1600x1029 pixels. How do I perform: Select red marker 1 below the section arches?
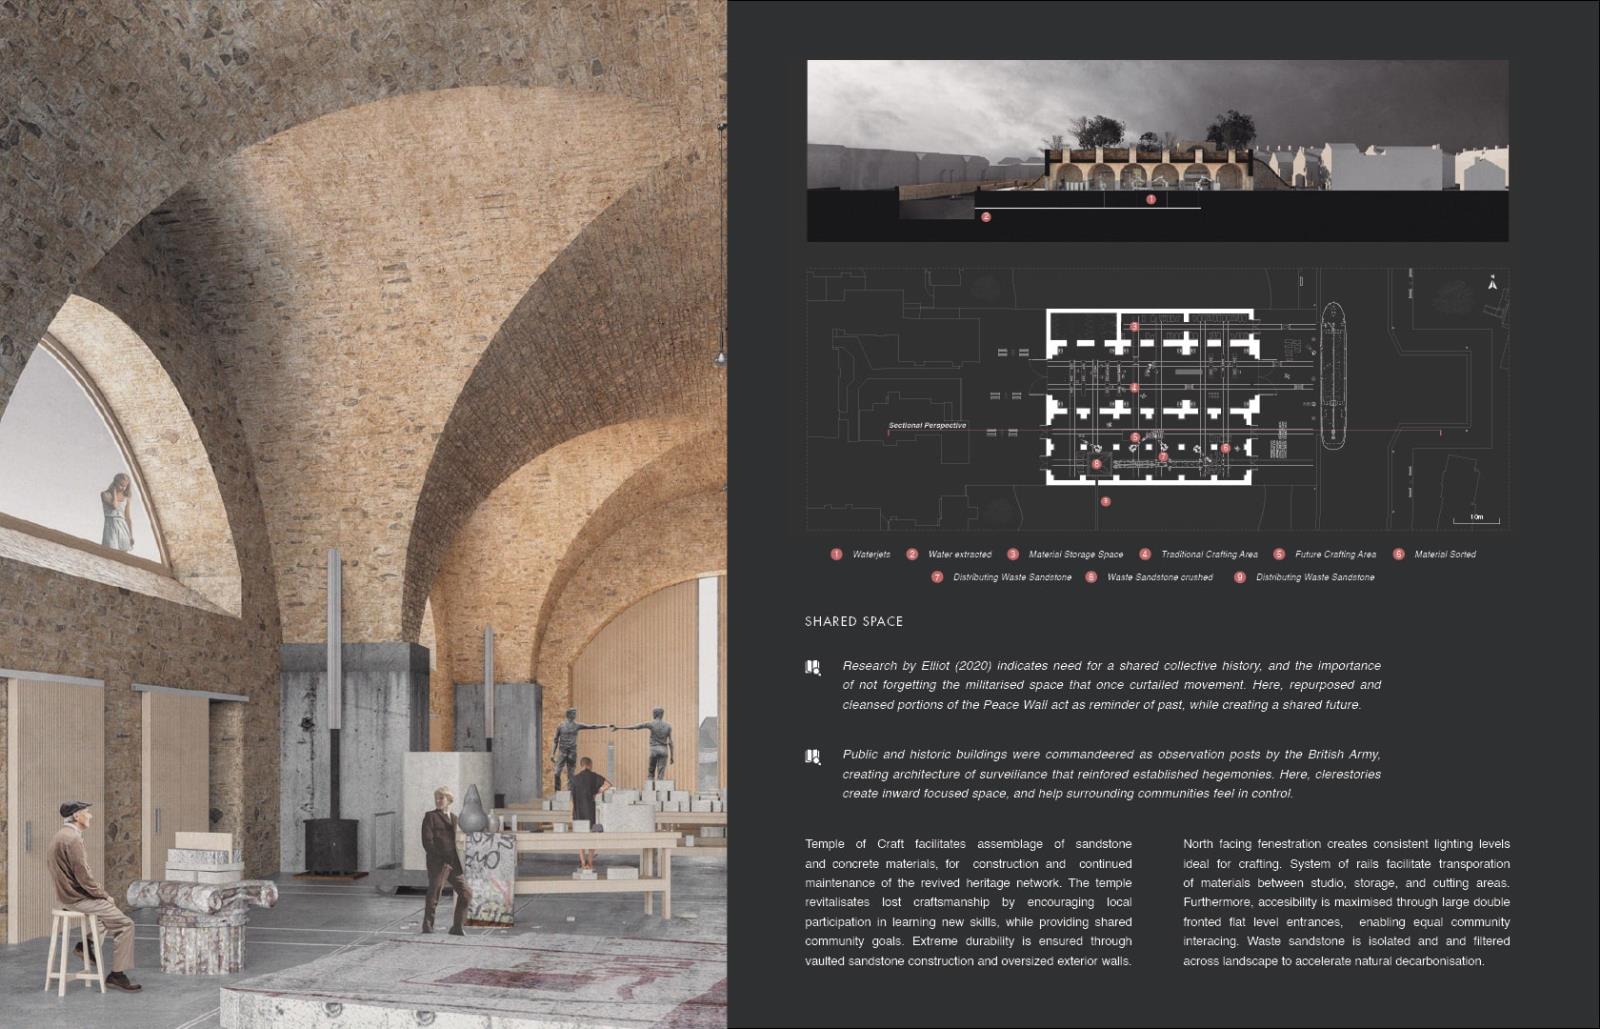[x=1151, y=200]
